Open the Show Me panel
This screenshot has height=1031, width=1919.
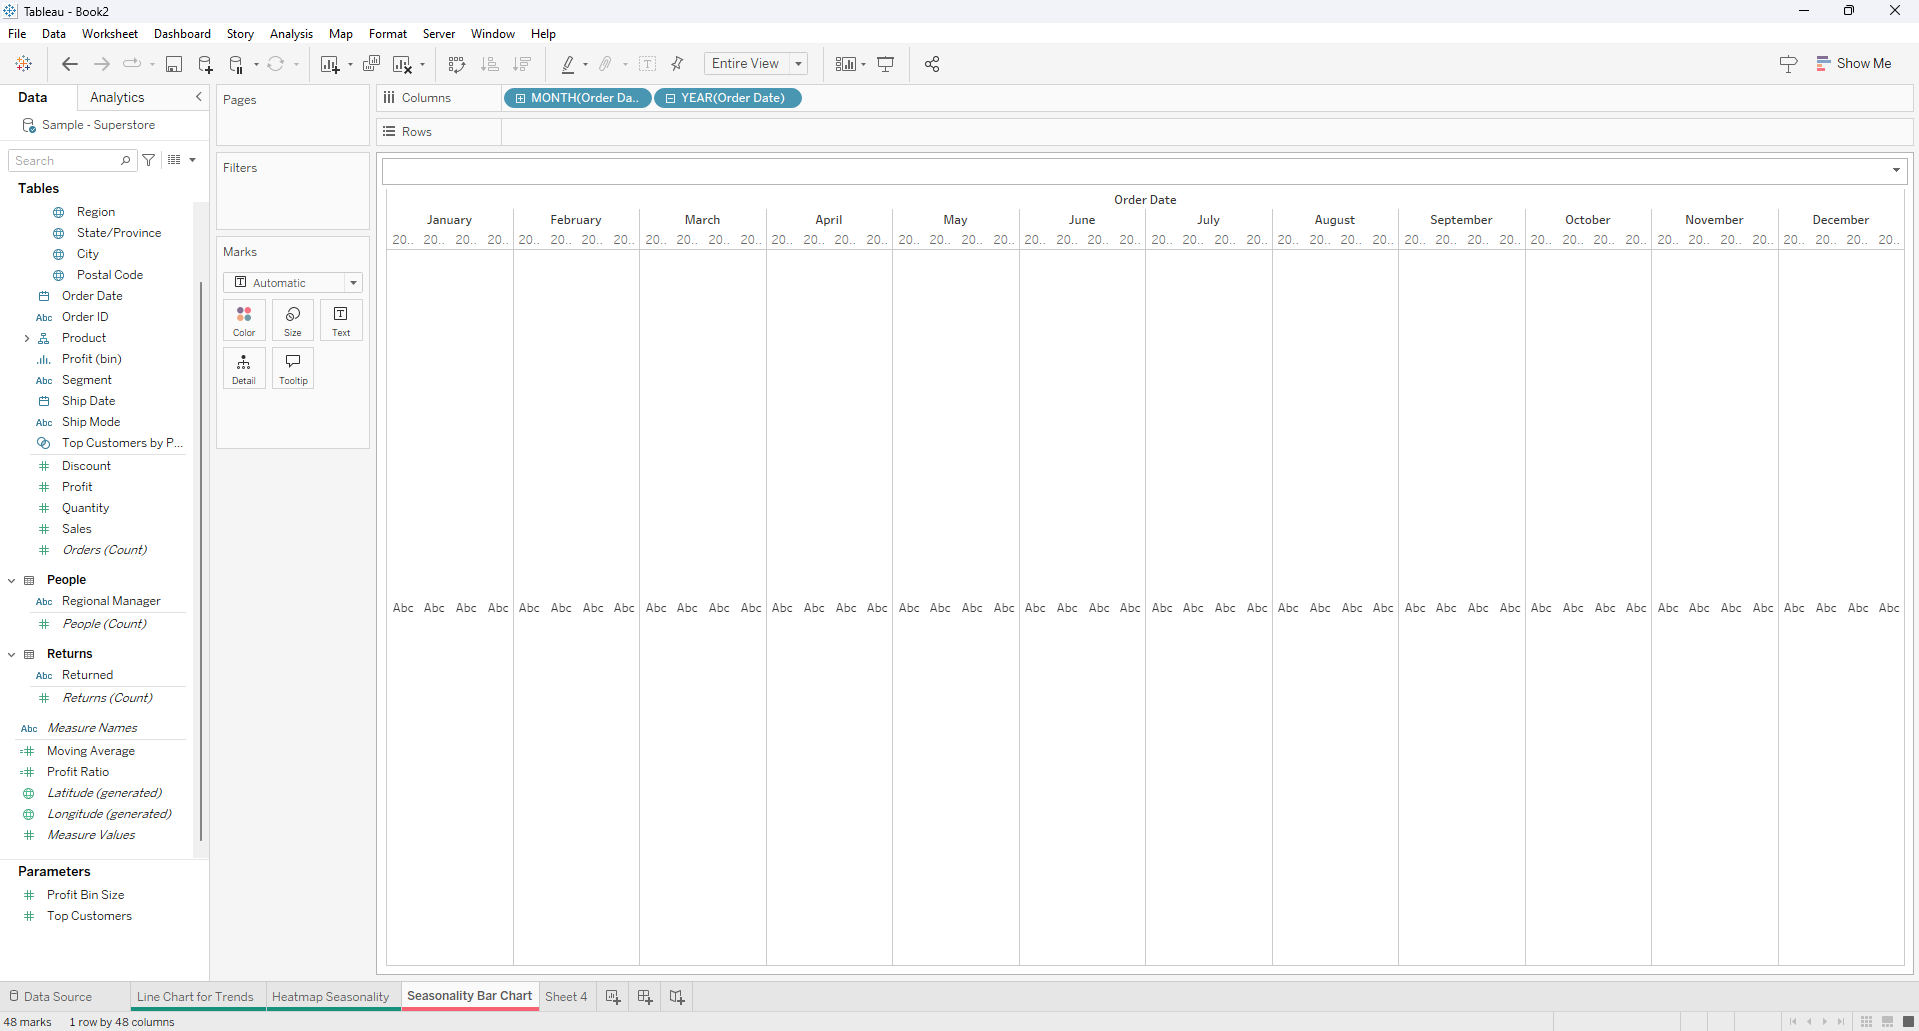(x=1854, y=64)
